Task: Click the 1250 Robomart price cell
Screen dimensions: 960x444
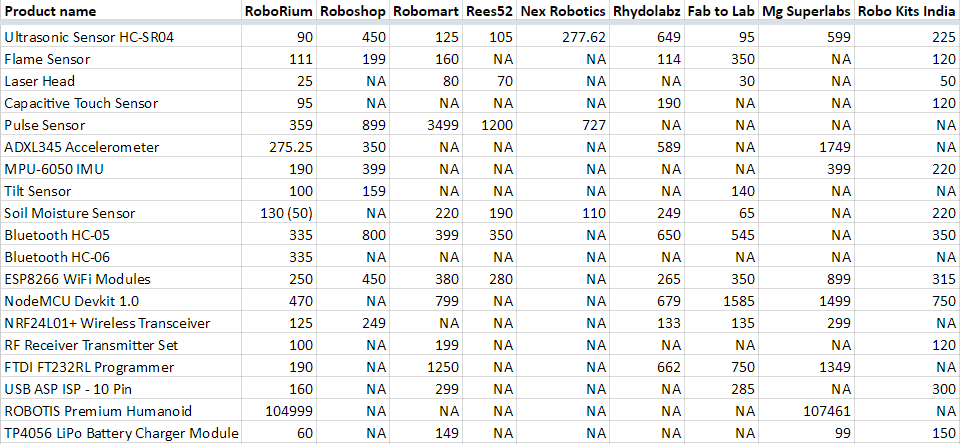Action: click(426, 367)
